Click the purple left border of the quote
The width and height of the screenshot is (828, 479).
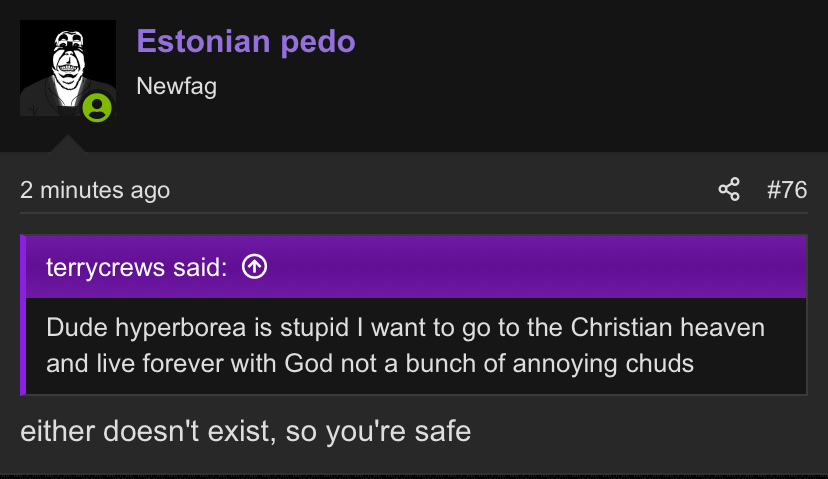coord(23,315)
